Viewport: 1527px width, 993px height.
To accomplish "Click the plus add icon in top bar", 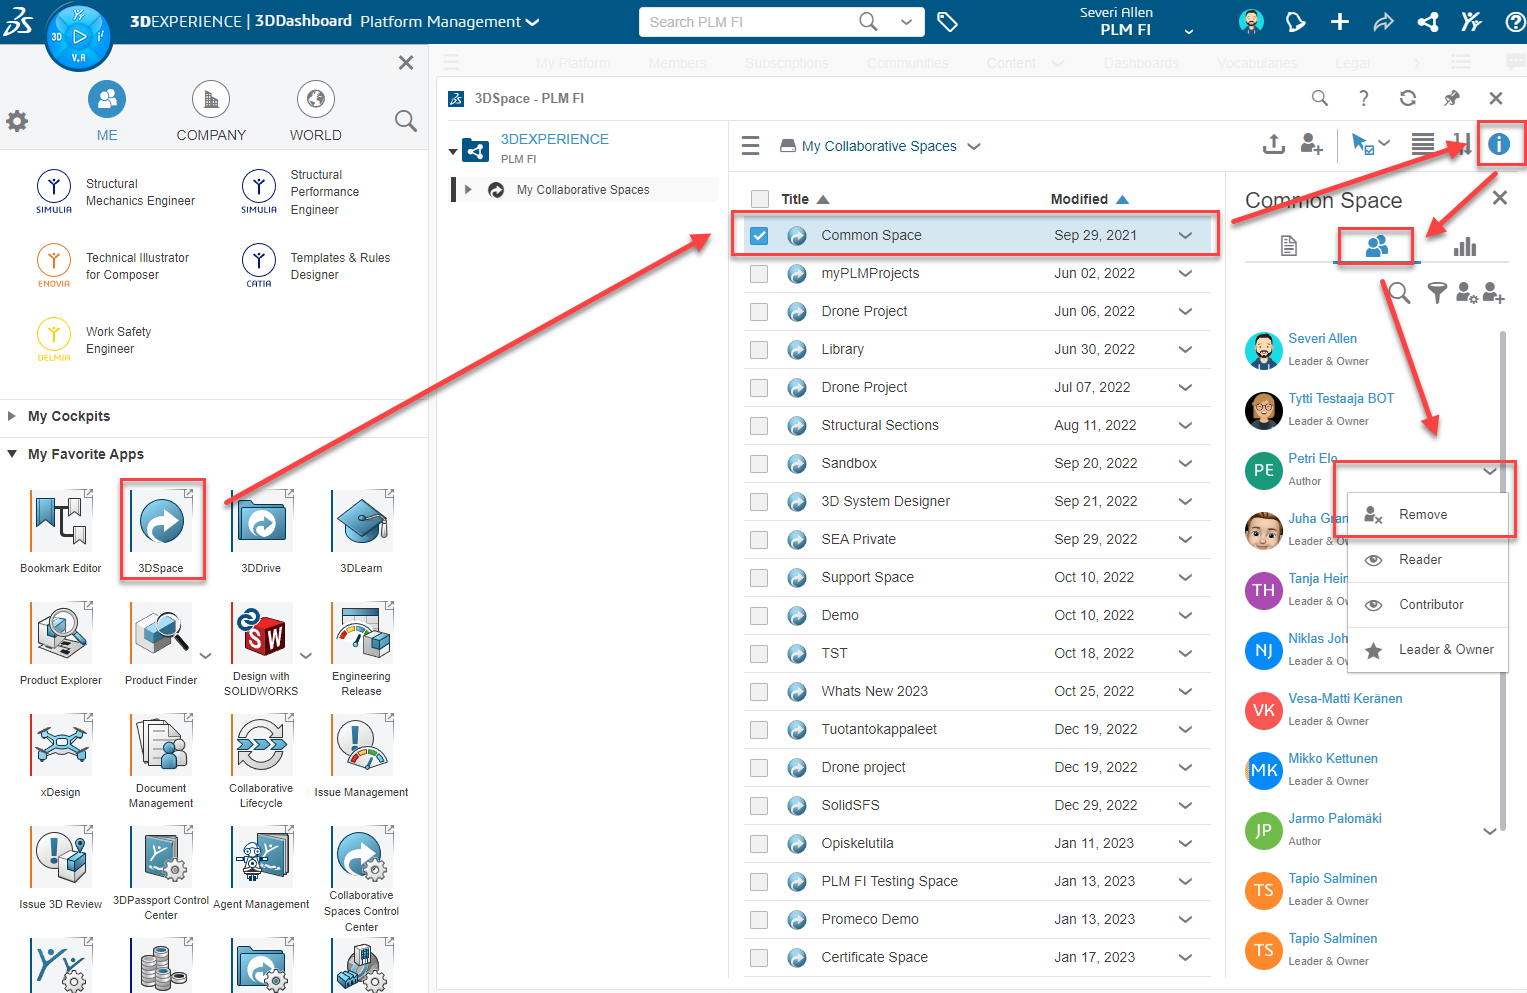I will [x=1340, y=22].
